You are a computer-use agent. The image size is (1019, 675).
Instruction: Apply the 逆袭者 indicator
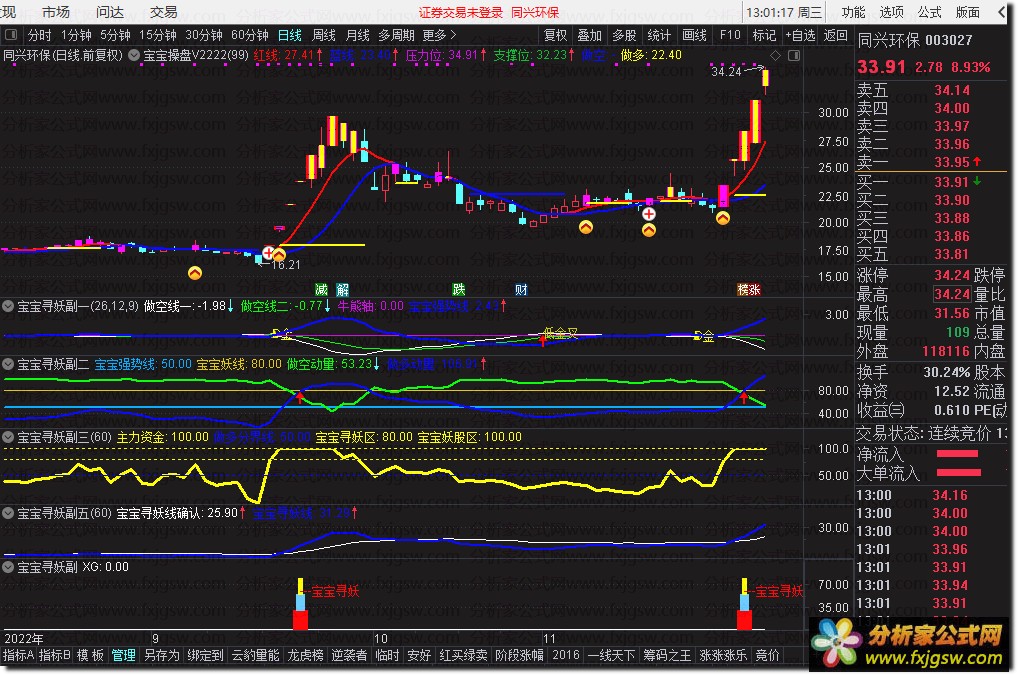click(x=349, y=656)
